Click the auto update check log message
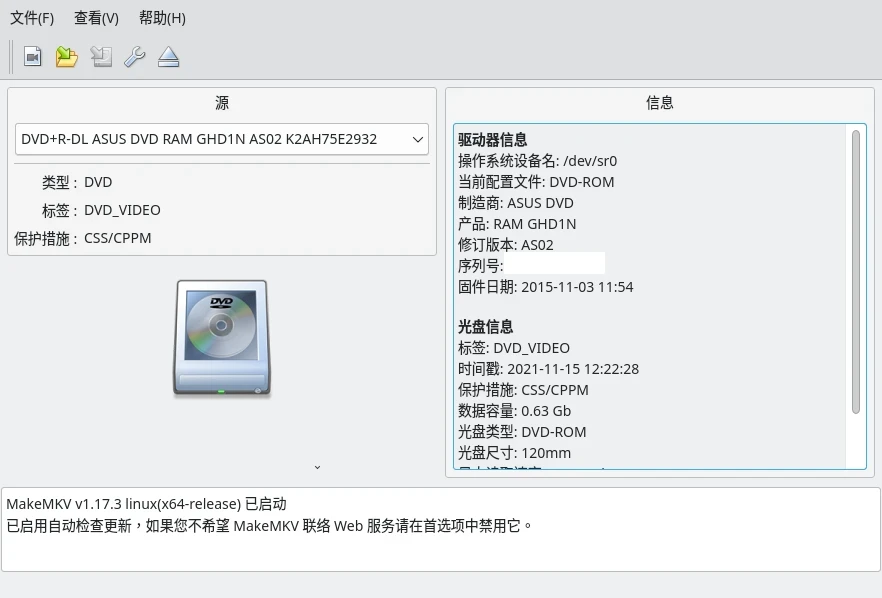The width and height of the screenshot is (882, 598). pos(269,526)
